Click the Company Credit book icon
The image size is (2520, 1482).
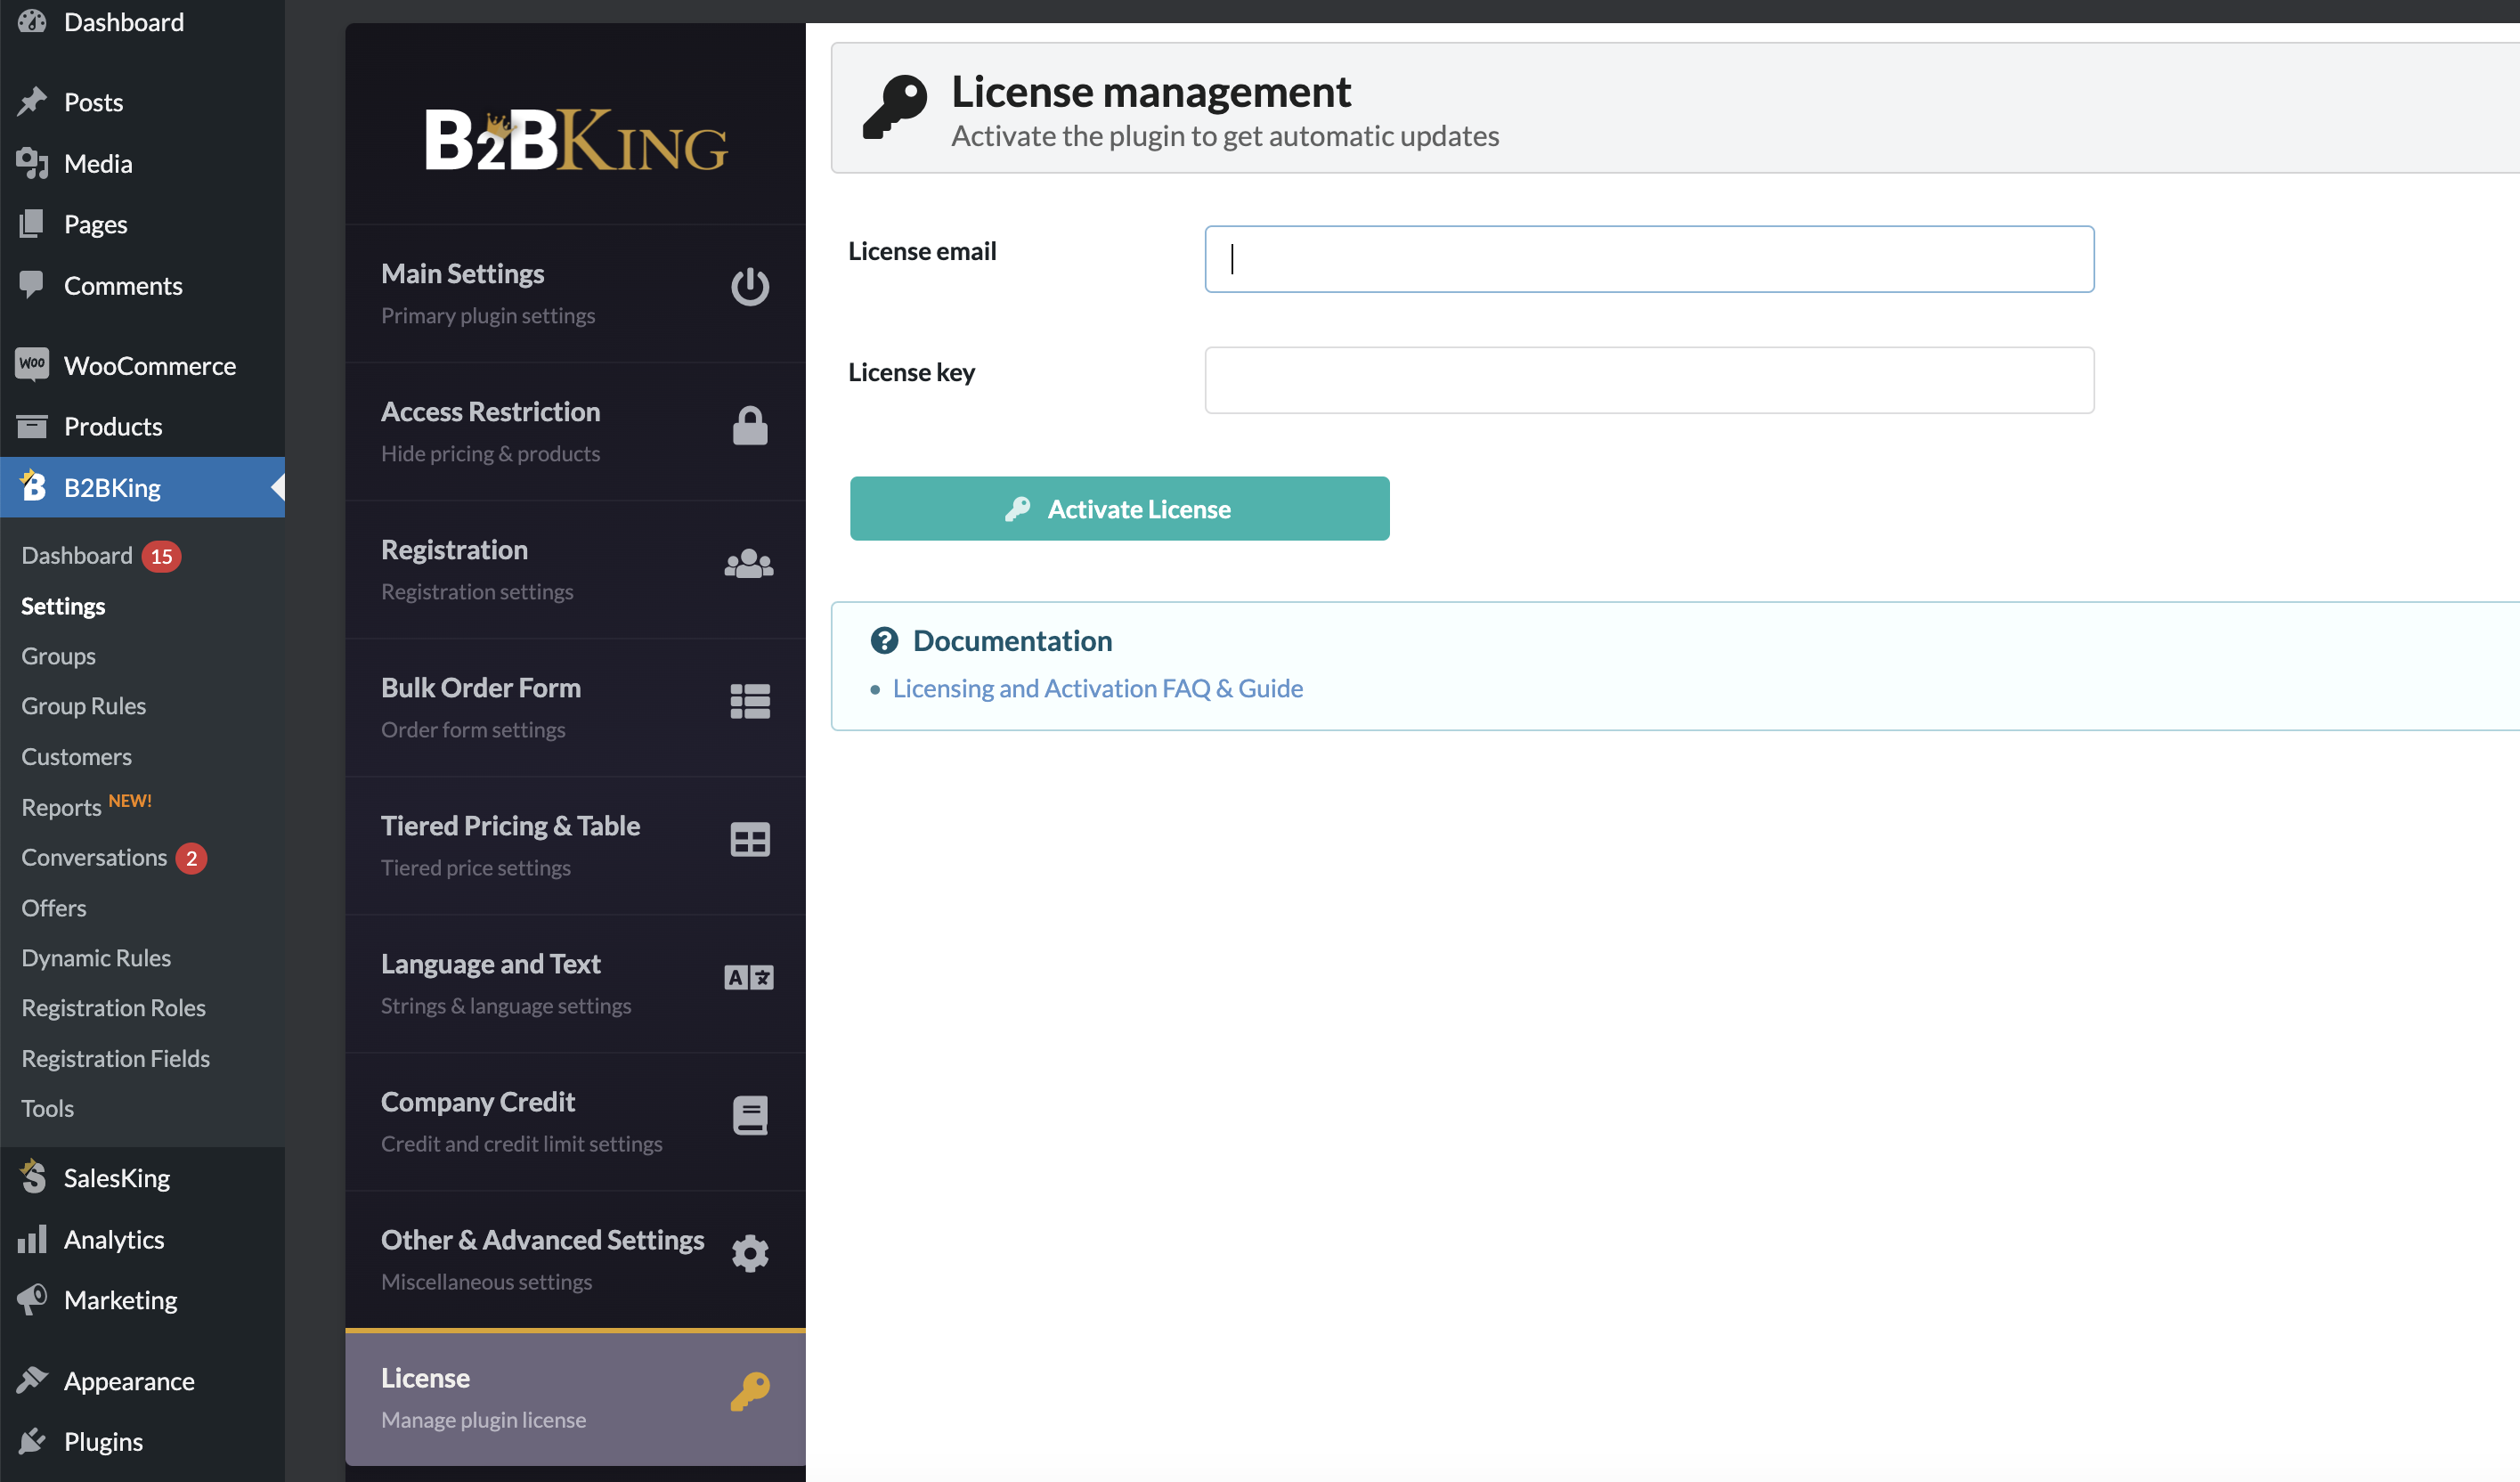(749, 1116)
